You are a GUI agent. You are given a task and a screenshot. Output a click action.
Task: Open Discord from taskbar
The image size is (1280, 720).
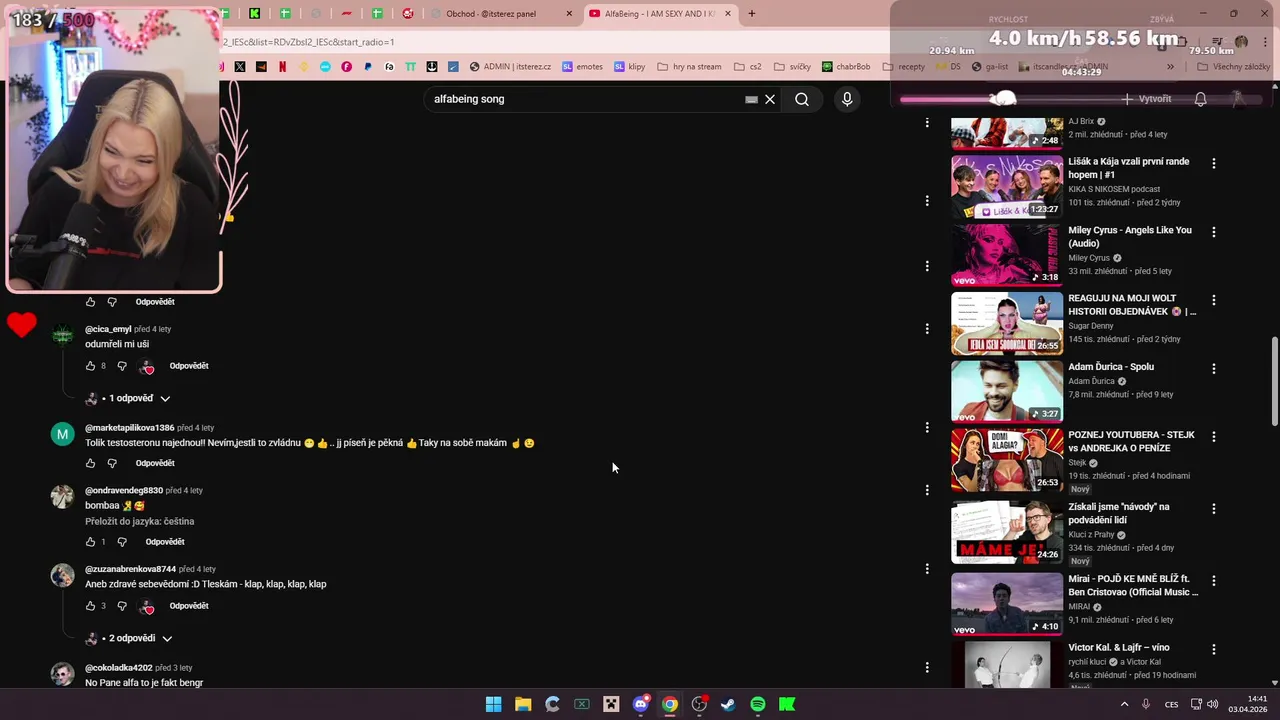(641, 704)
